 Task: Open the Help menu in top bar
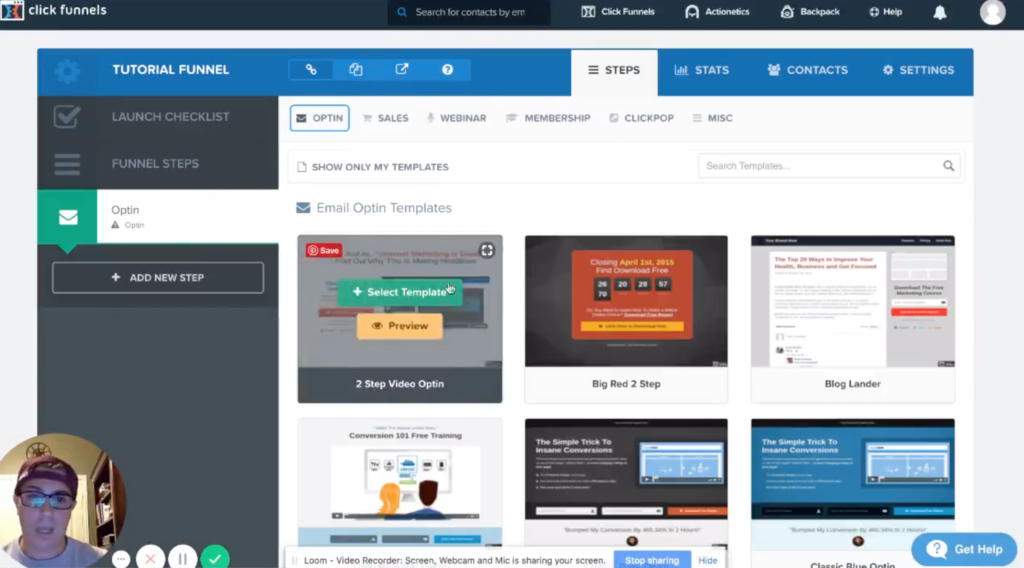tap(886, 12)
